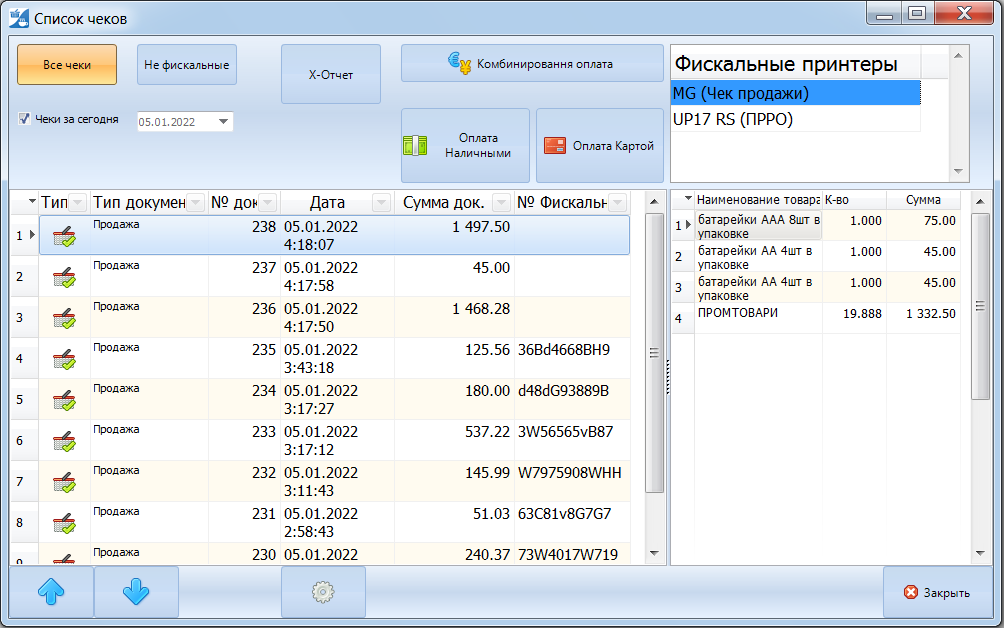Open filter dropdown for № Фискальный column

coord(618,203)
